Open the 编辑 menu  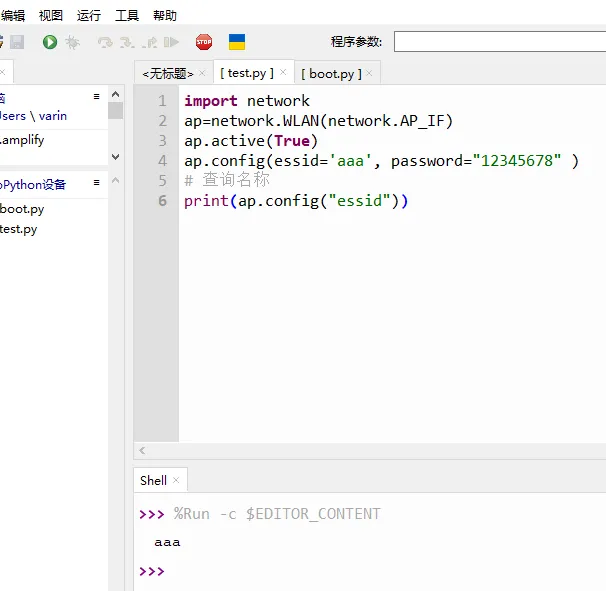[x=13, y=15]
